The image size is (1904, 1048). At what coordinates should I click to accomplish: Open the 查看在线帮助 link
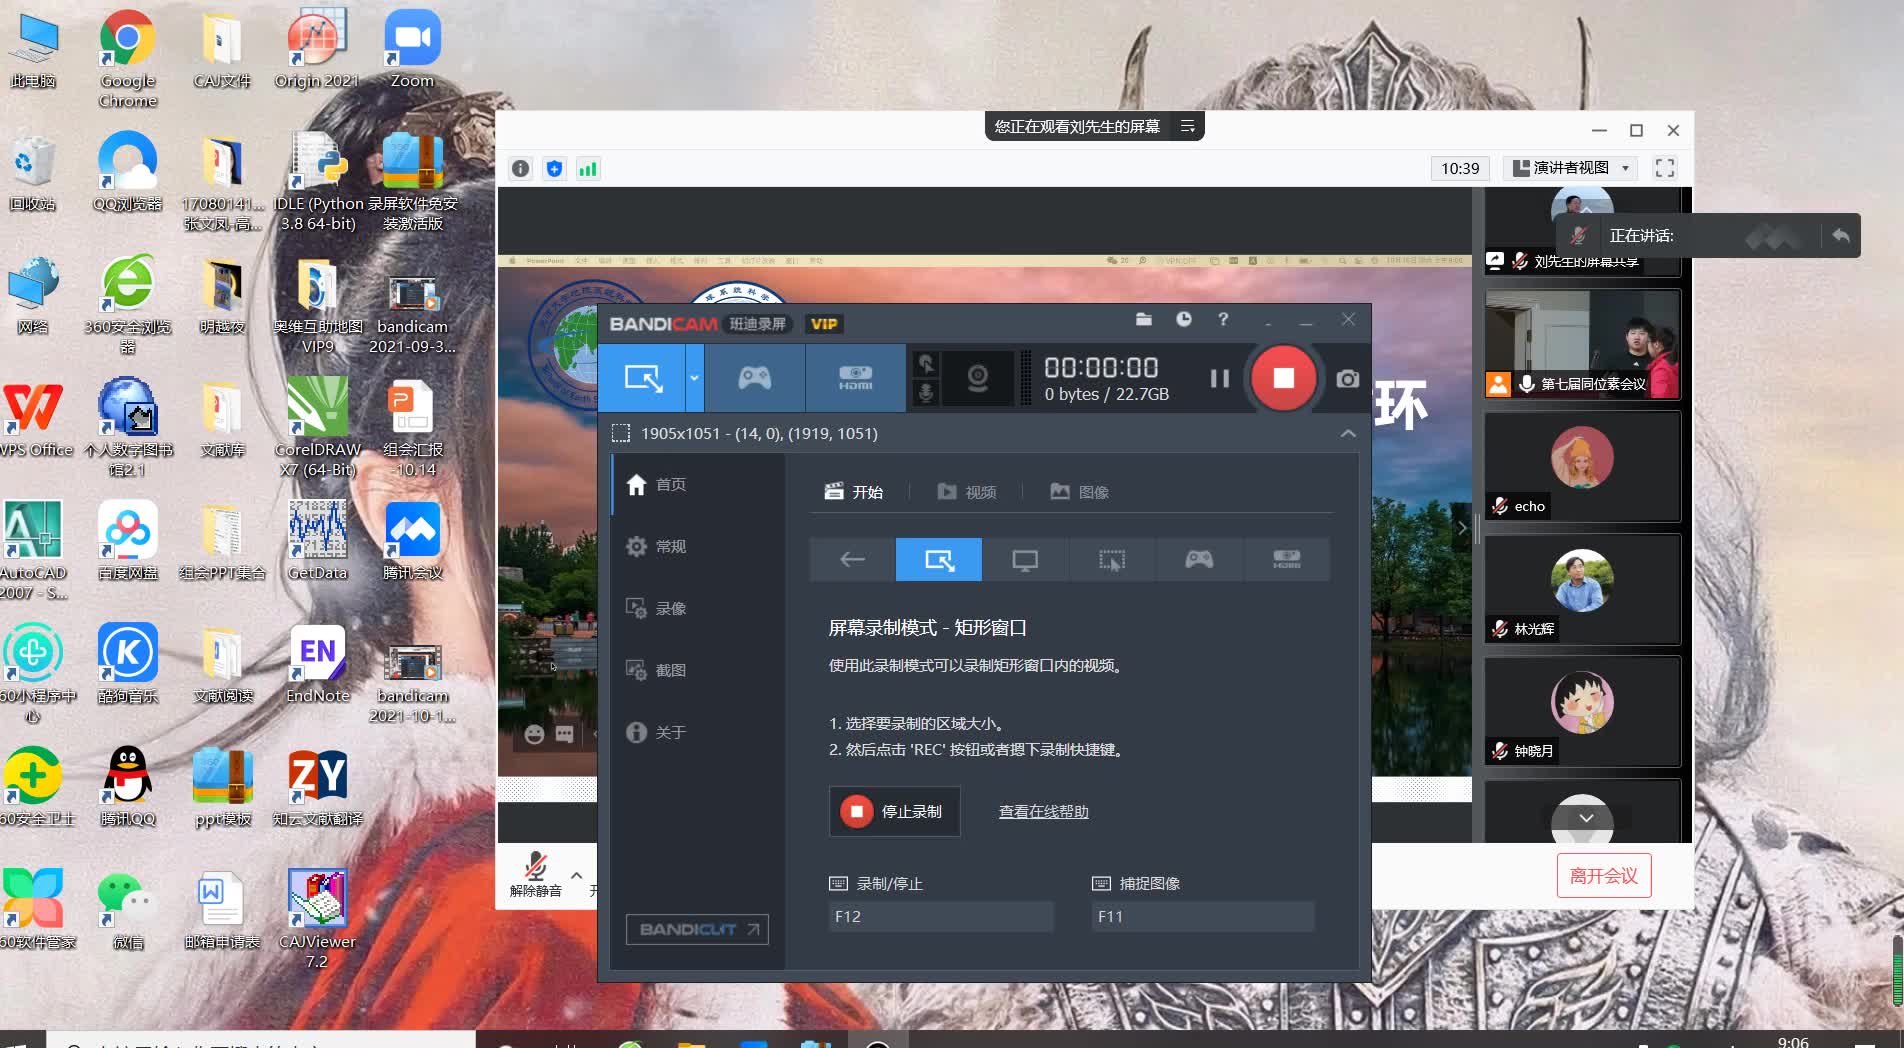[x=1043, y=812]
